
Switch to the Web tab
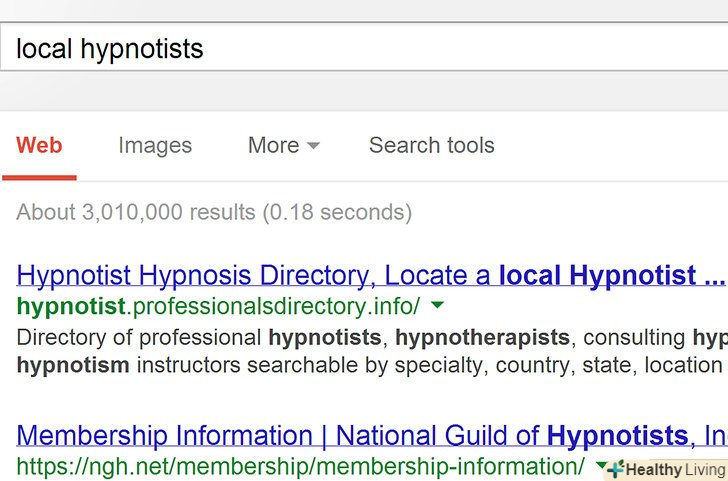pos(39,145)
